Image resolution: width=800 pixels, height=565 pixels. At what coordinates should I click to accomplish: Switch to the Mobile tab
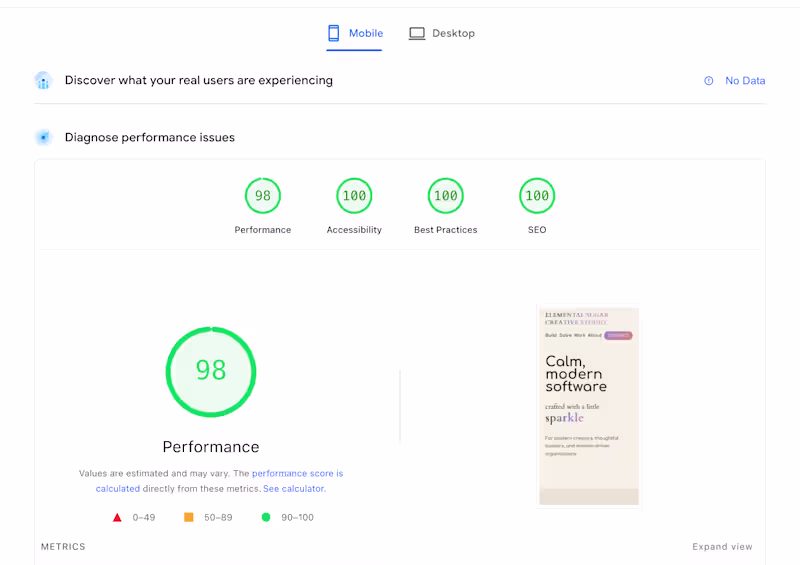coord(355,33)
